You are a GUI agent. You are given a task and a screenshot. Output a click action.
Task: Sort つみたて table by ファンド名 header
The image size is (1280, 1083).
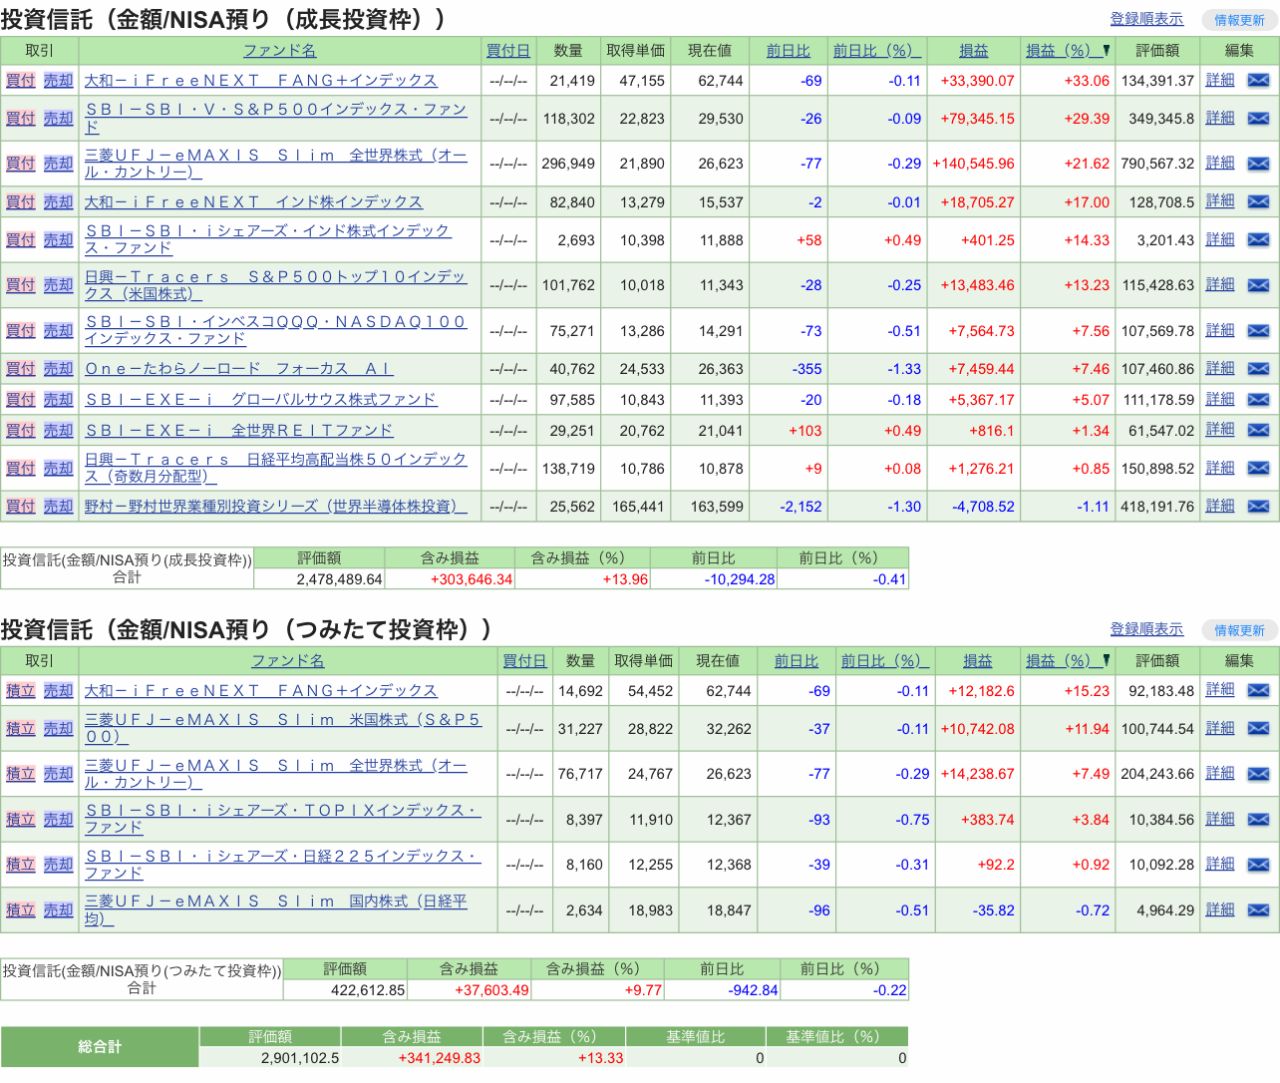pyautogui.click(x=288, y=661)
